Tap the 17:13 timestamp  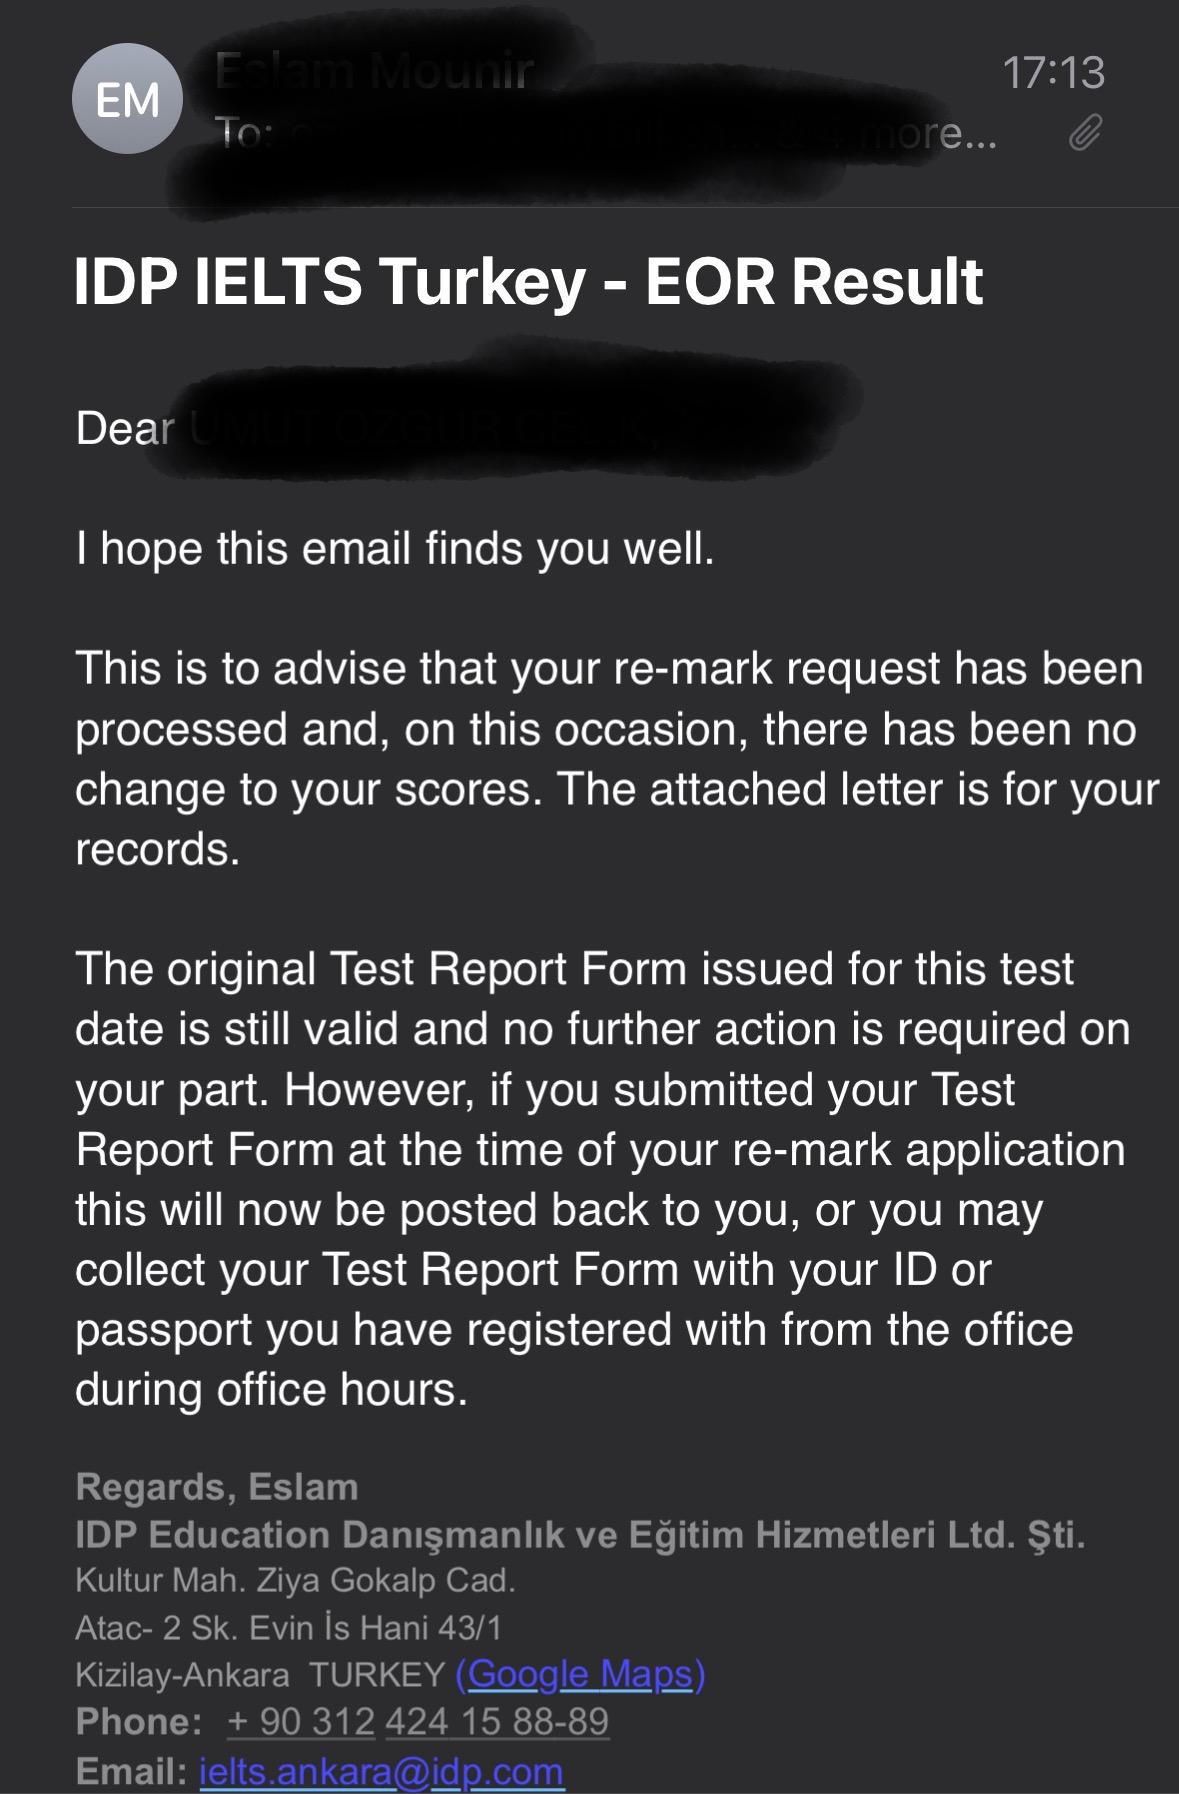coord(1052,73)
